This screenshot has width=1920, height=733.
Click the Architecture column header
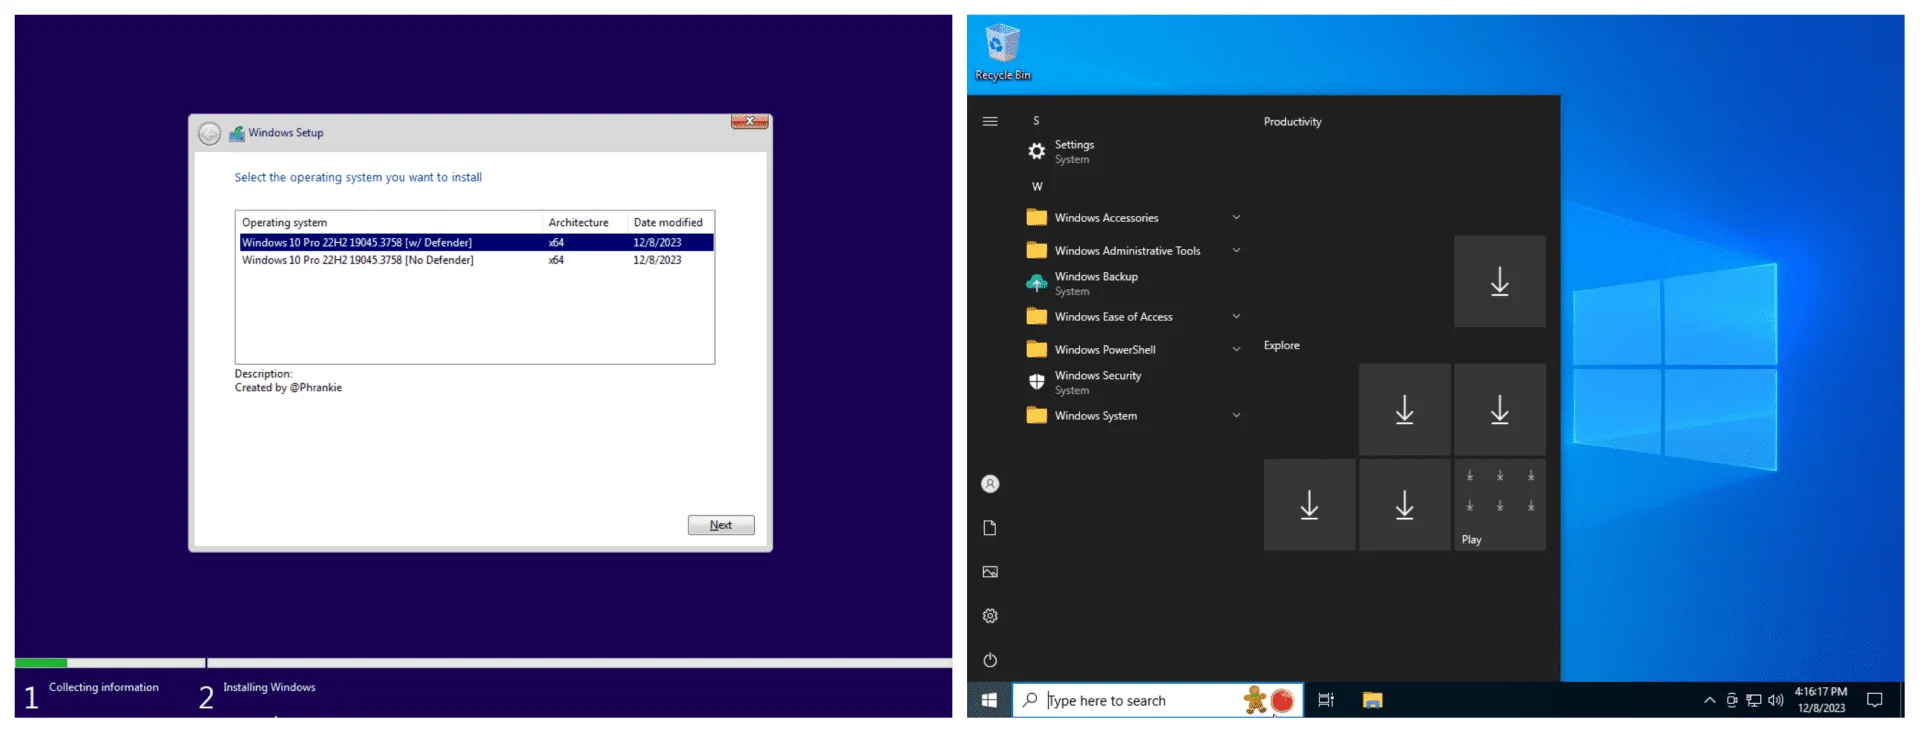click(x=584, y=222)
